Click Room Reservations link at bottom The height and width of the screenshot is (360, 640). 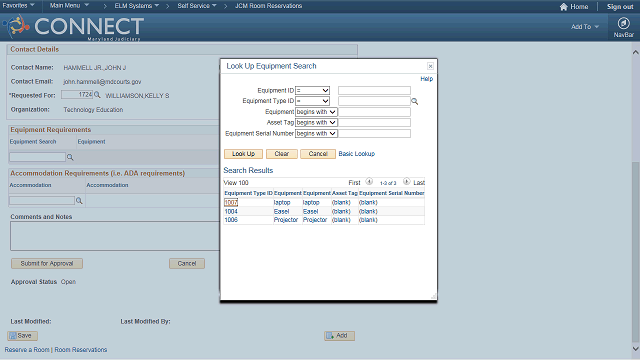(x=81, y=350)
